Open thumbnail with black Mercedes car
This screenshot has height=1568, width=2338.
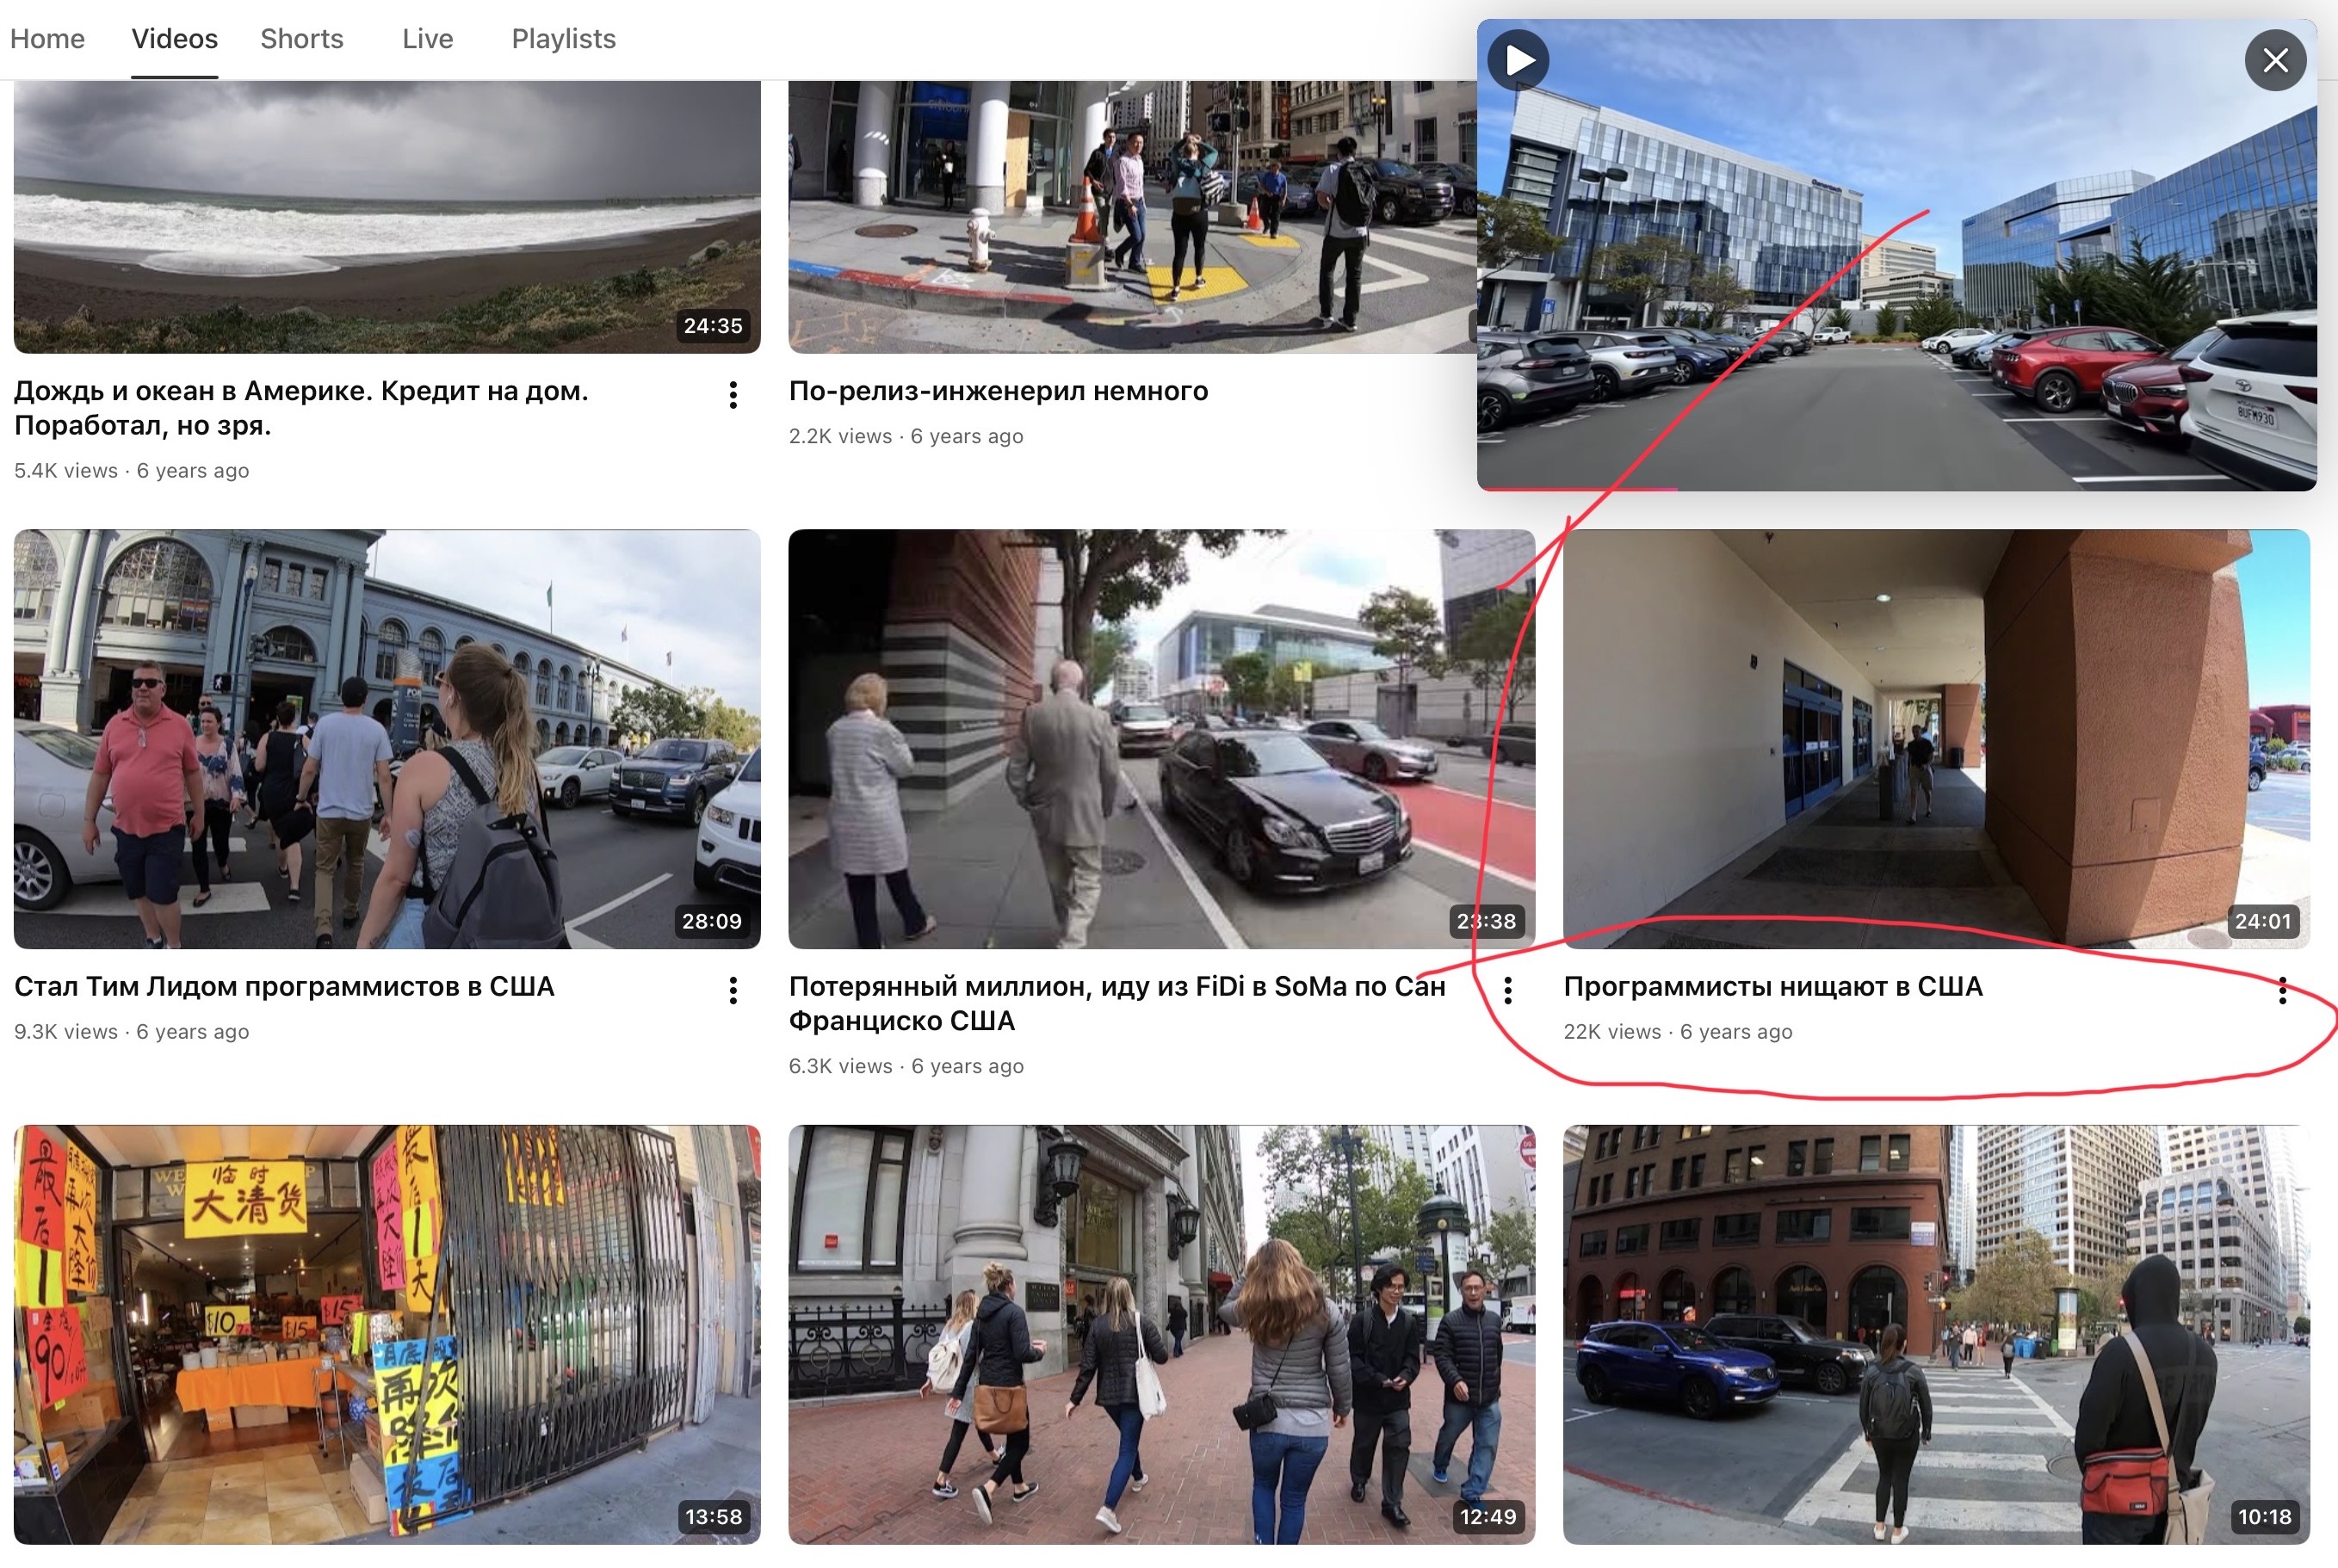[1160, 738]
